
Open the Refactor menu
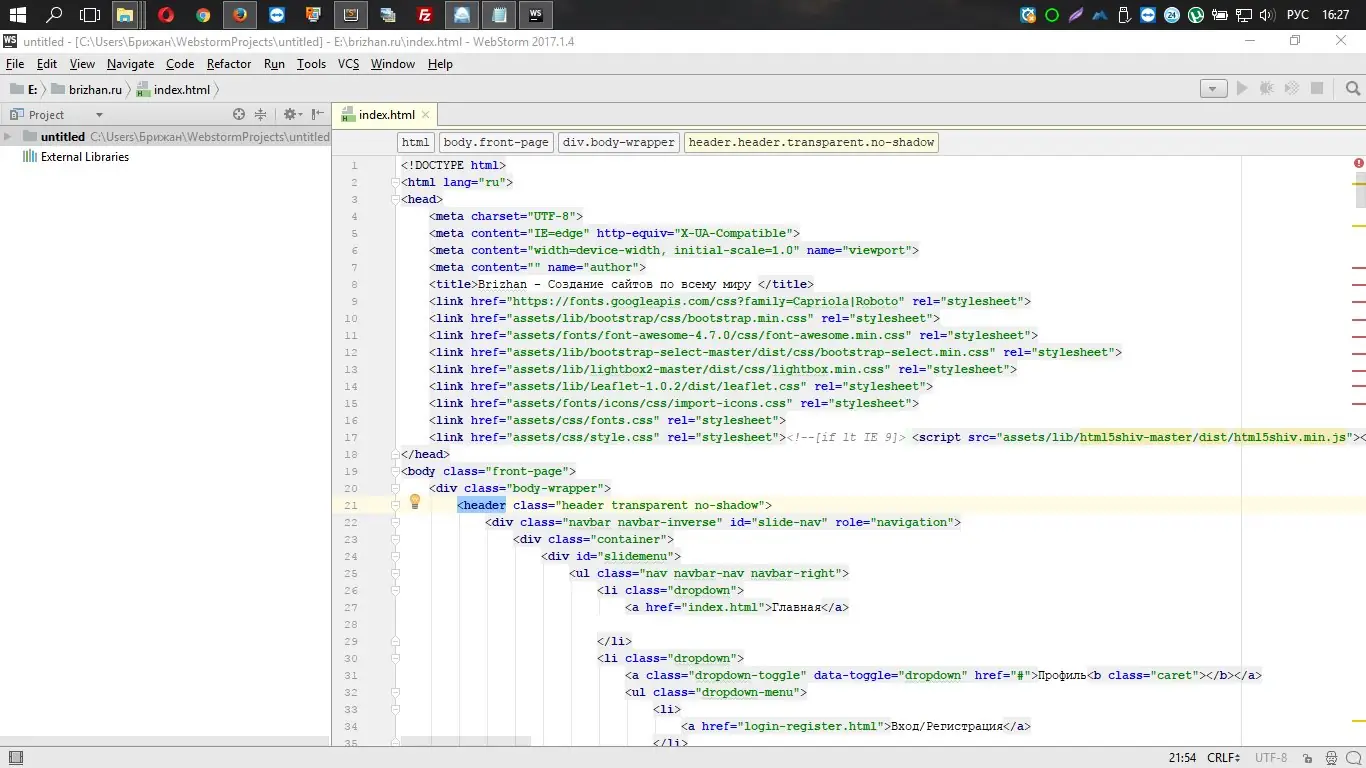point(229,64)
